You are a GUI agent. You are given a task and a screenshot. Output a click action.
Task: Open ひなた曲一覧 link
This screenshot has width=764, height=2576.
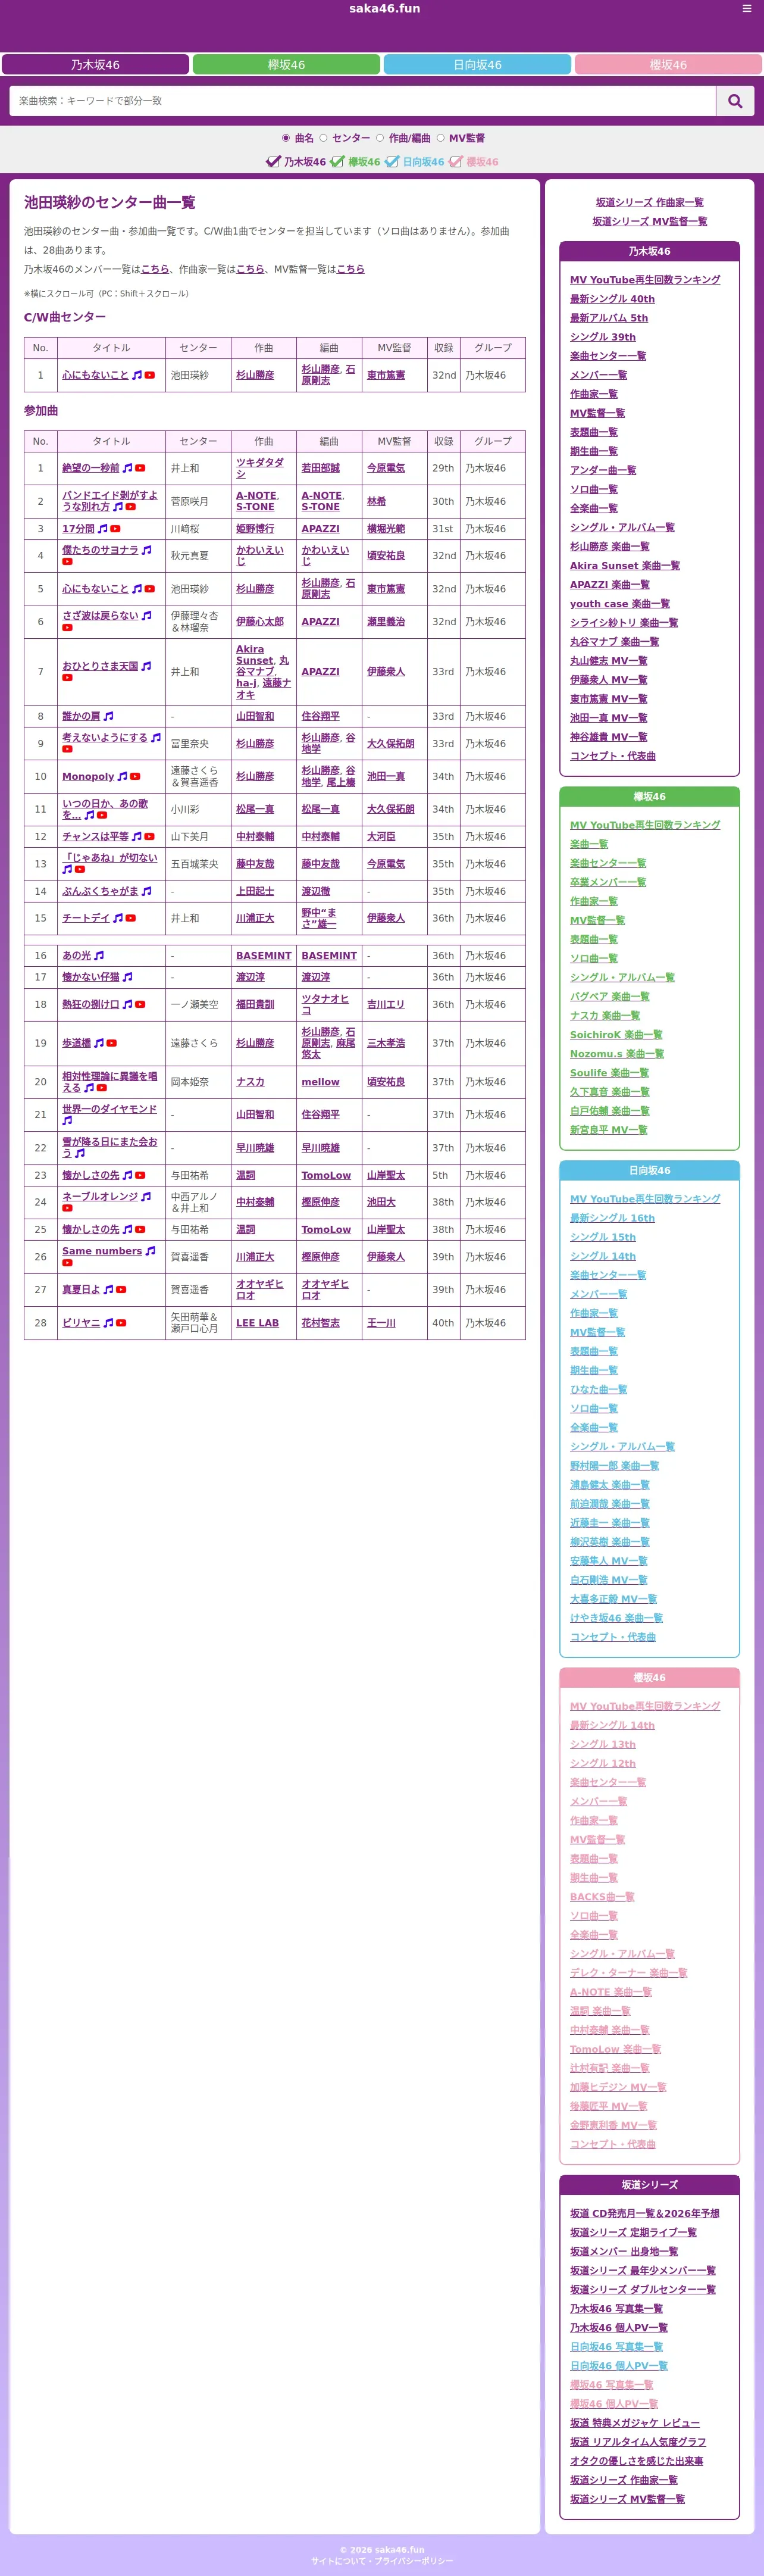coord(598,1390)
